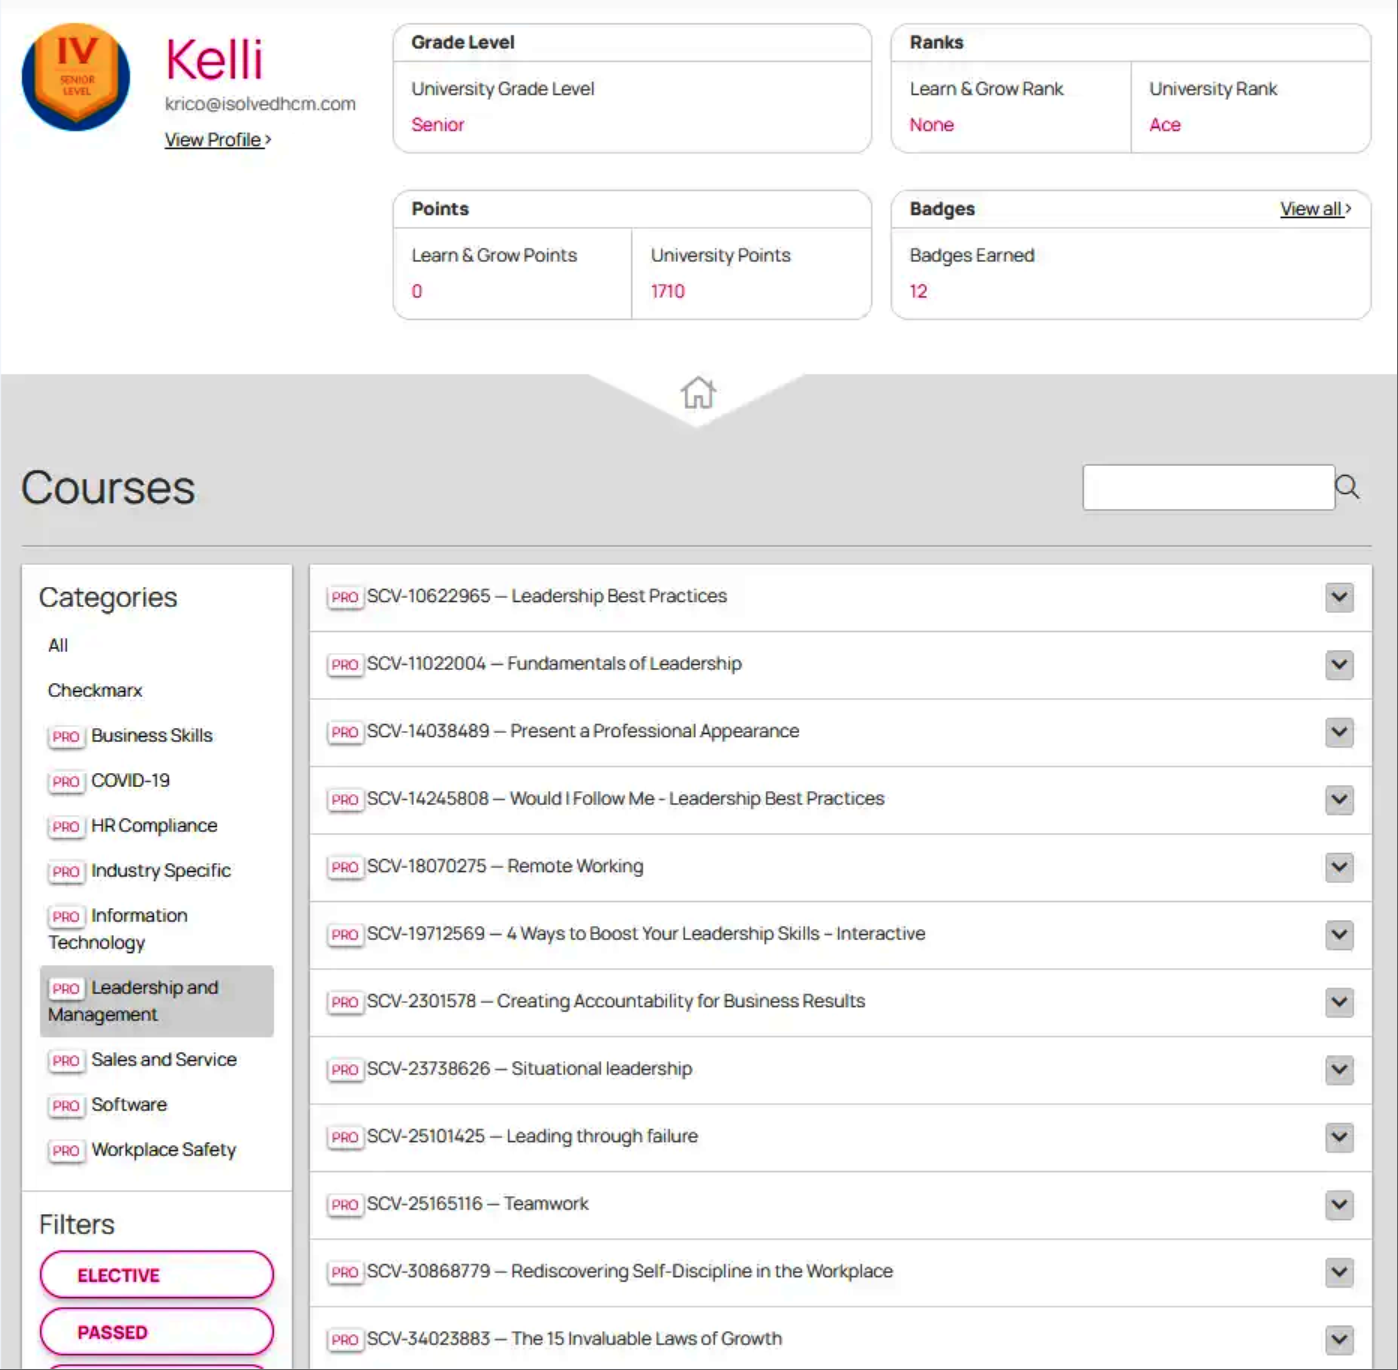Click the Senior Level IV badge avatar

(76, 77)
